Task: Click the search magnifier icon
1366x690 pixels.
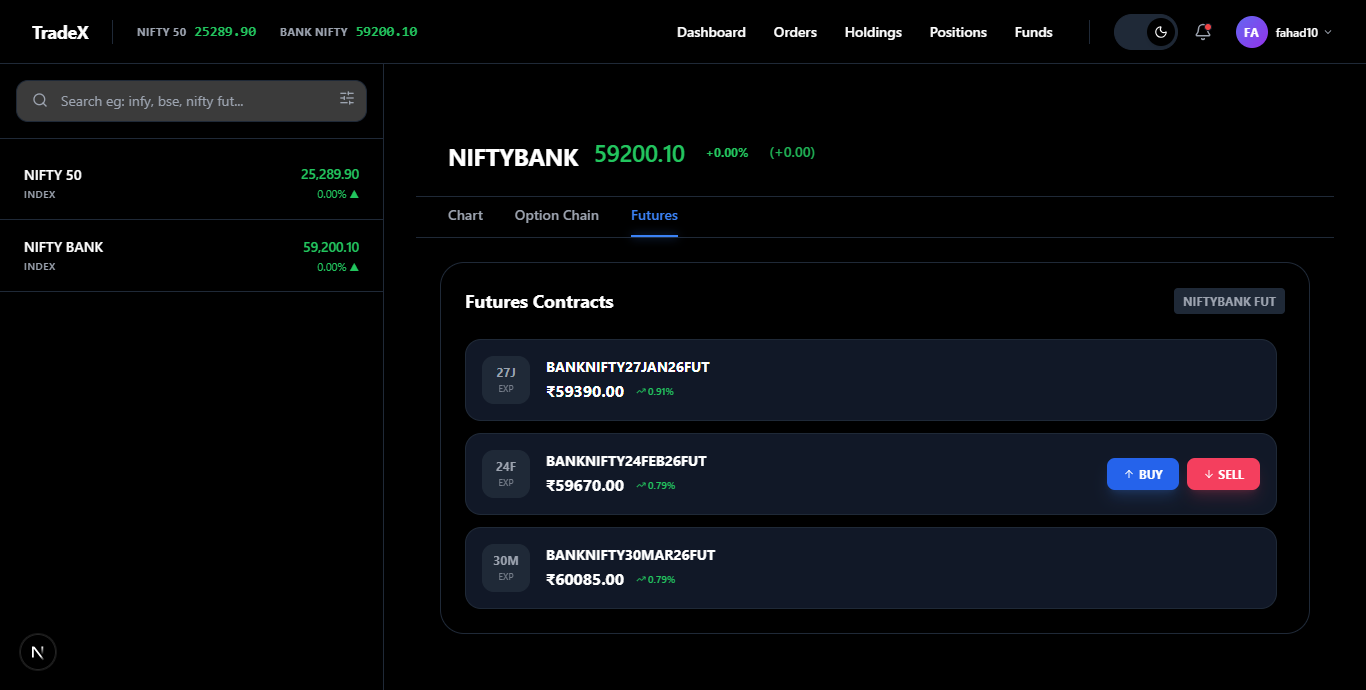Action: [40, 100]
